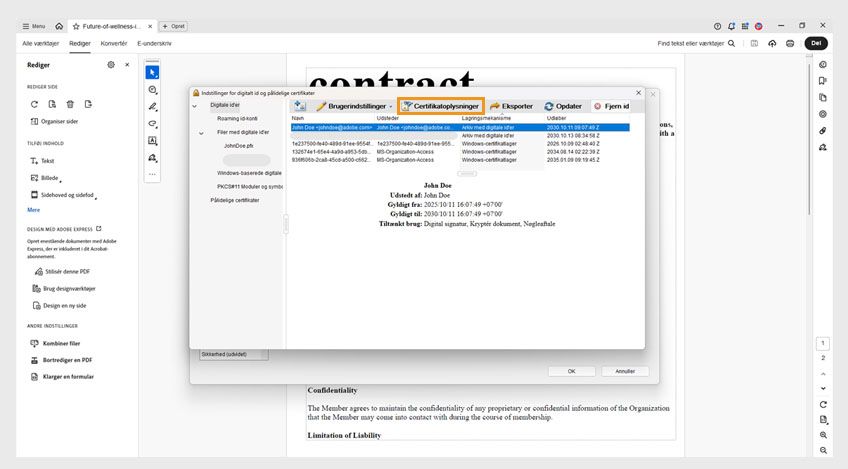Delete page via trash icon
This screenshot has height=469, width=848.
(70, 104)
